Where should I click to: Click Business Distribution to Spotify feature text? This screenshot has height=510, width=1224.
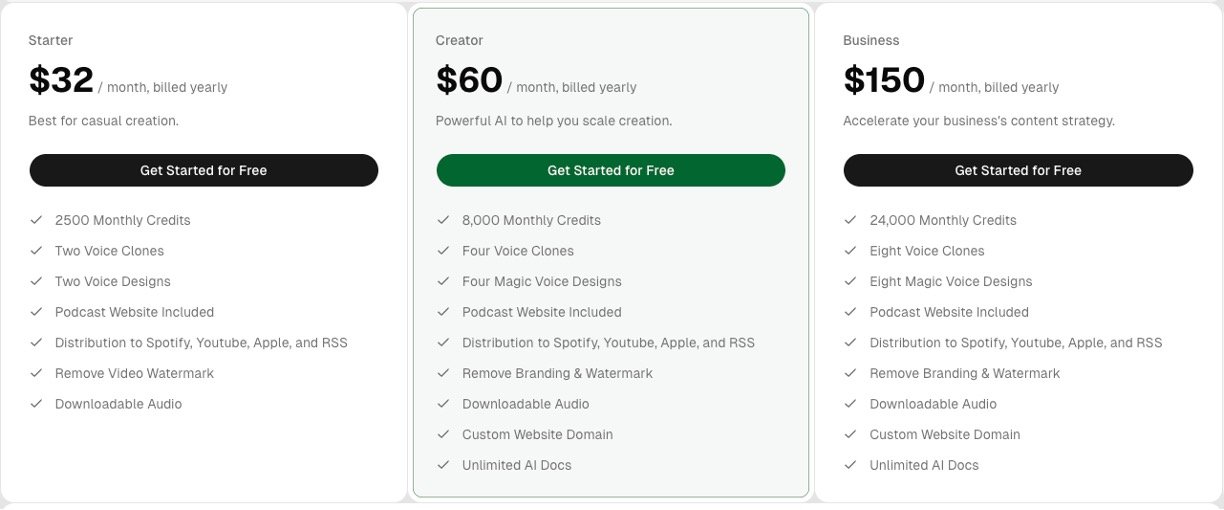coord(1015,343)
